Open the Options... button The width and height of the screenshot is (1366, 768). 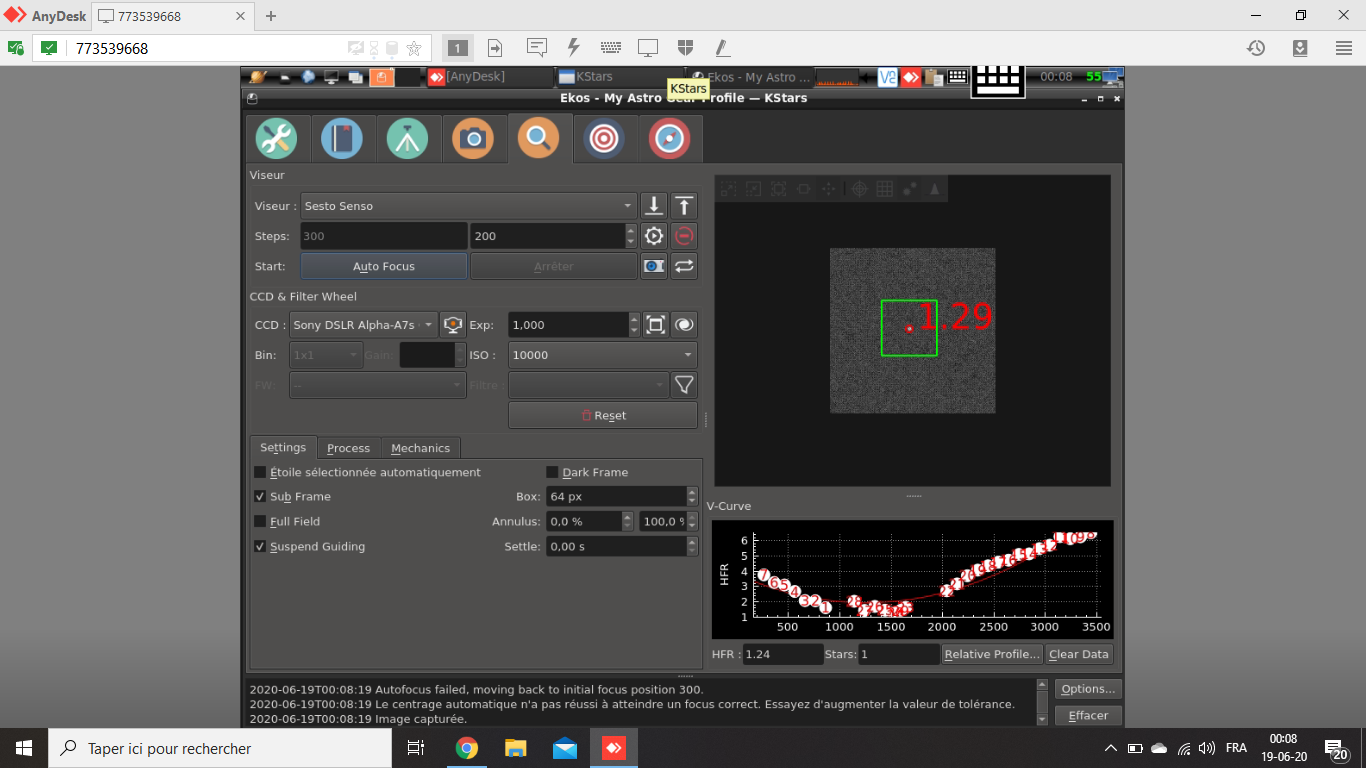tap(1088, 689)
